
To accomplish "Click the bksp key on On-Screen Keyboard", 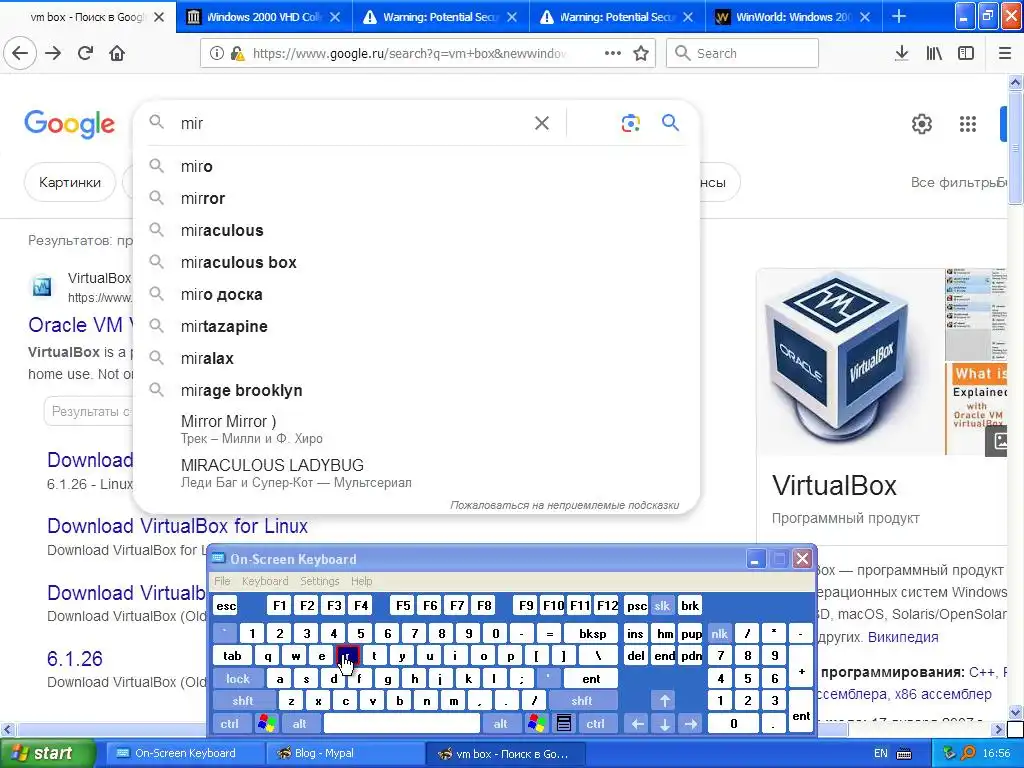I will coord(592,633).
